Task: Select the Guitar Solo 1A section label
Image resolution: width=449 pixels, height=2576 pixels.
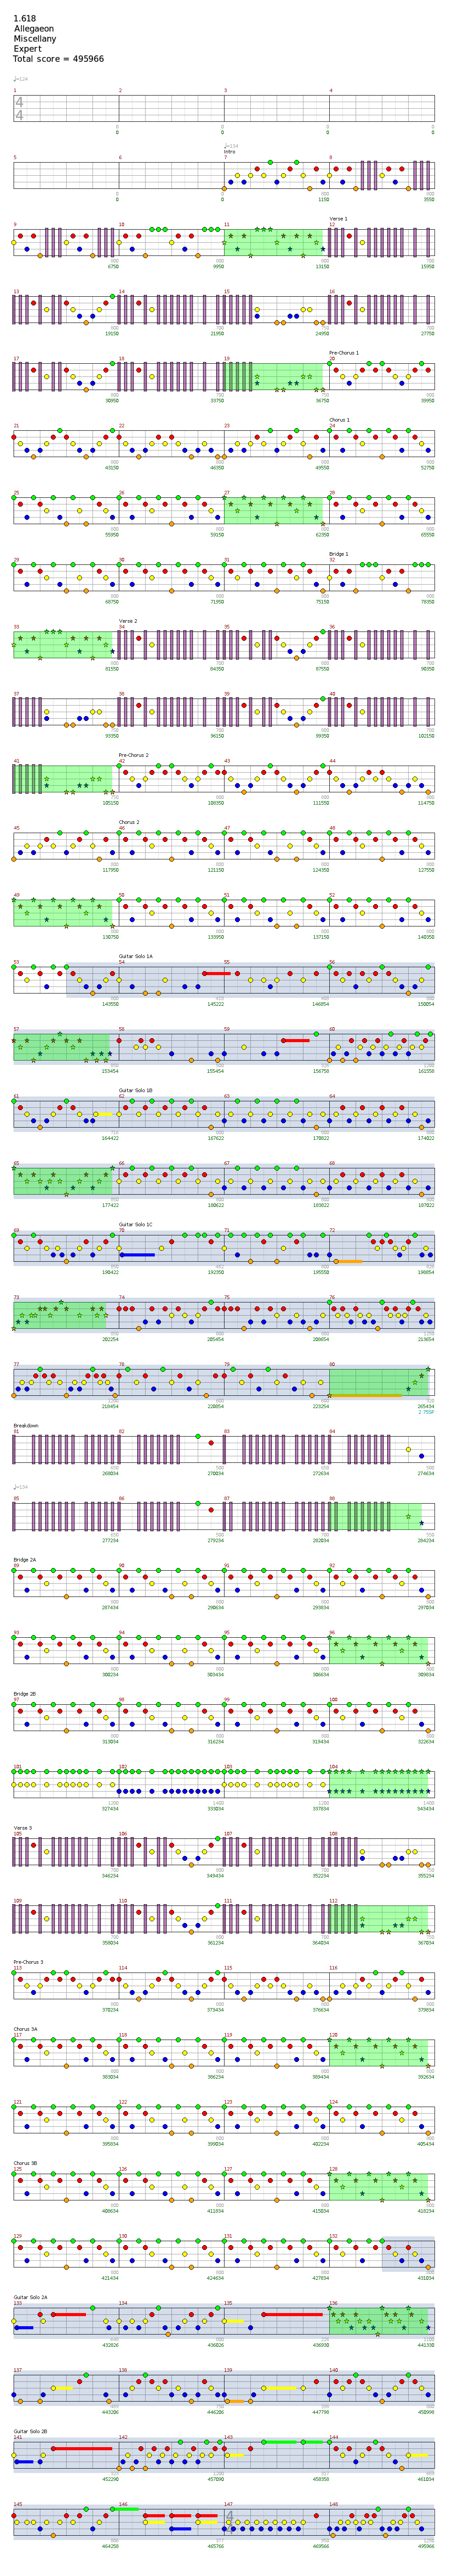Action: 136,956
